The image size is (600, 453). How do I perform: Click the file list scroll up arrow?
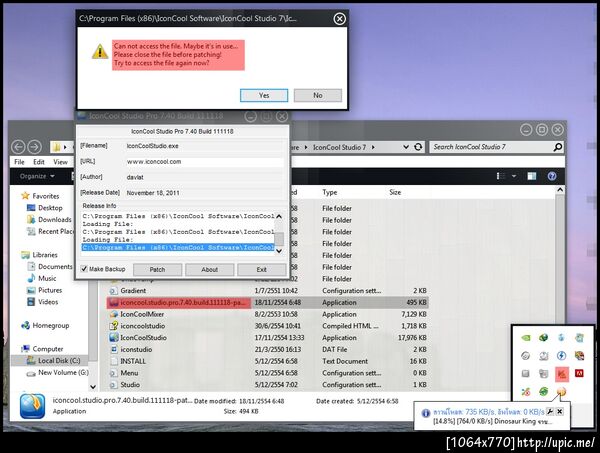pos(560,190)
